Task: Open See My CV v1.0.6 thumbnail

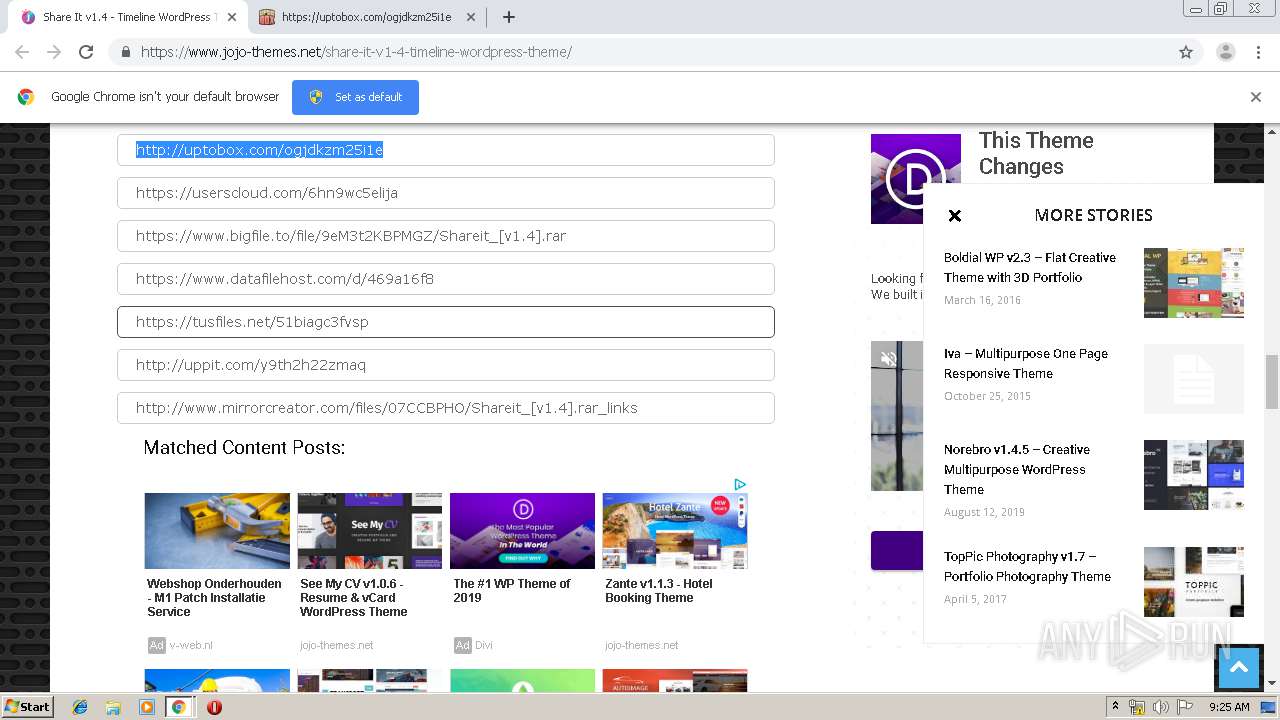Action: pyautogui.click(x=370, y=531)
